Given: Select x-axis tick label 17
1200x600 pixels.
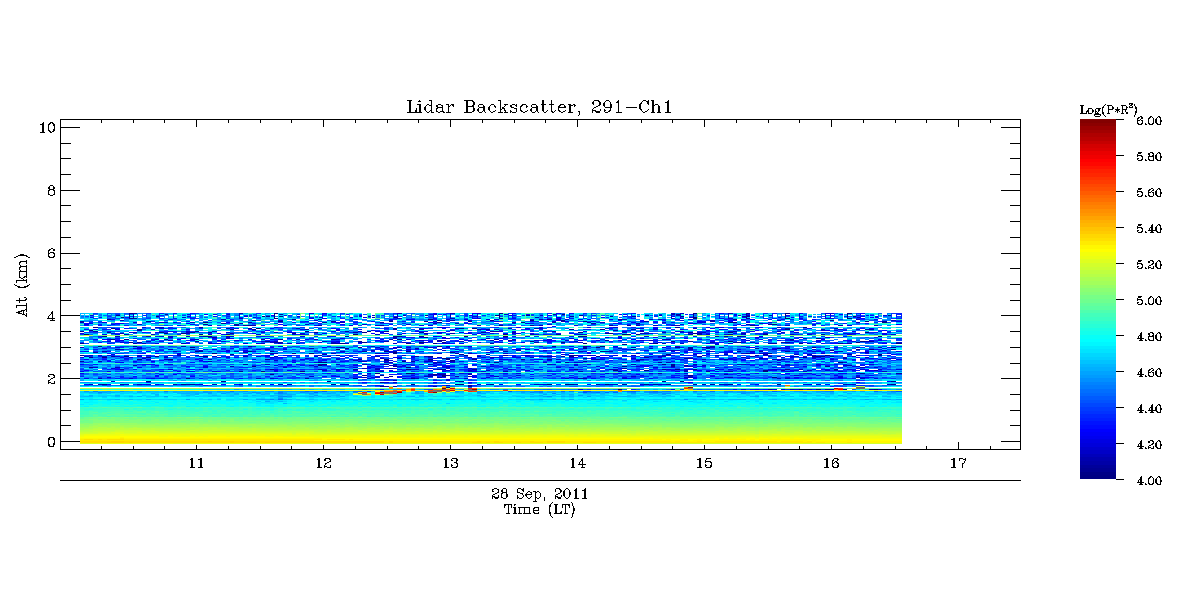Looking at the screenshot, I should pos(958,464).
